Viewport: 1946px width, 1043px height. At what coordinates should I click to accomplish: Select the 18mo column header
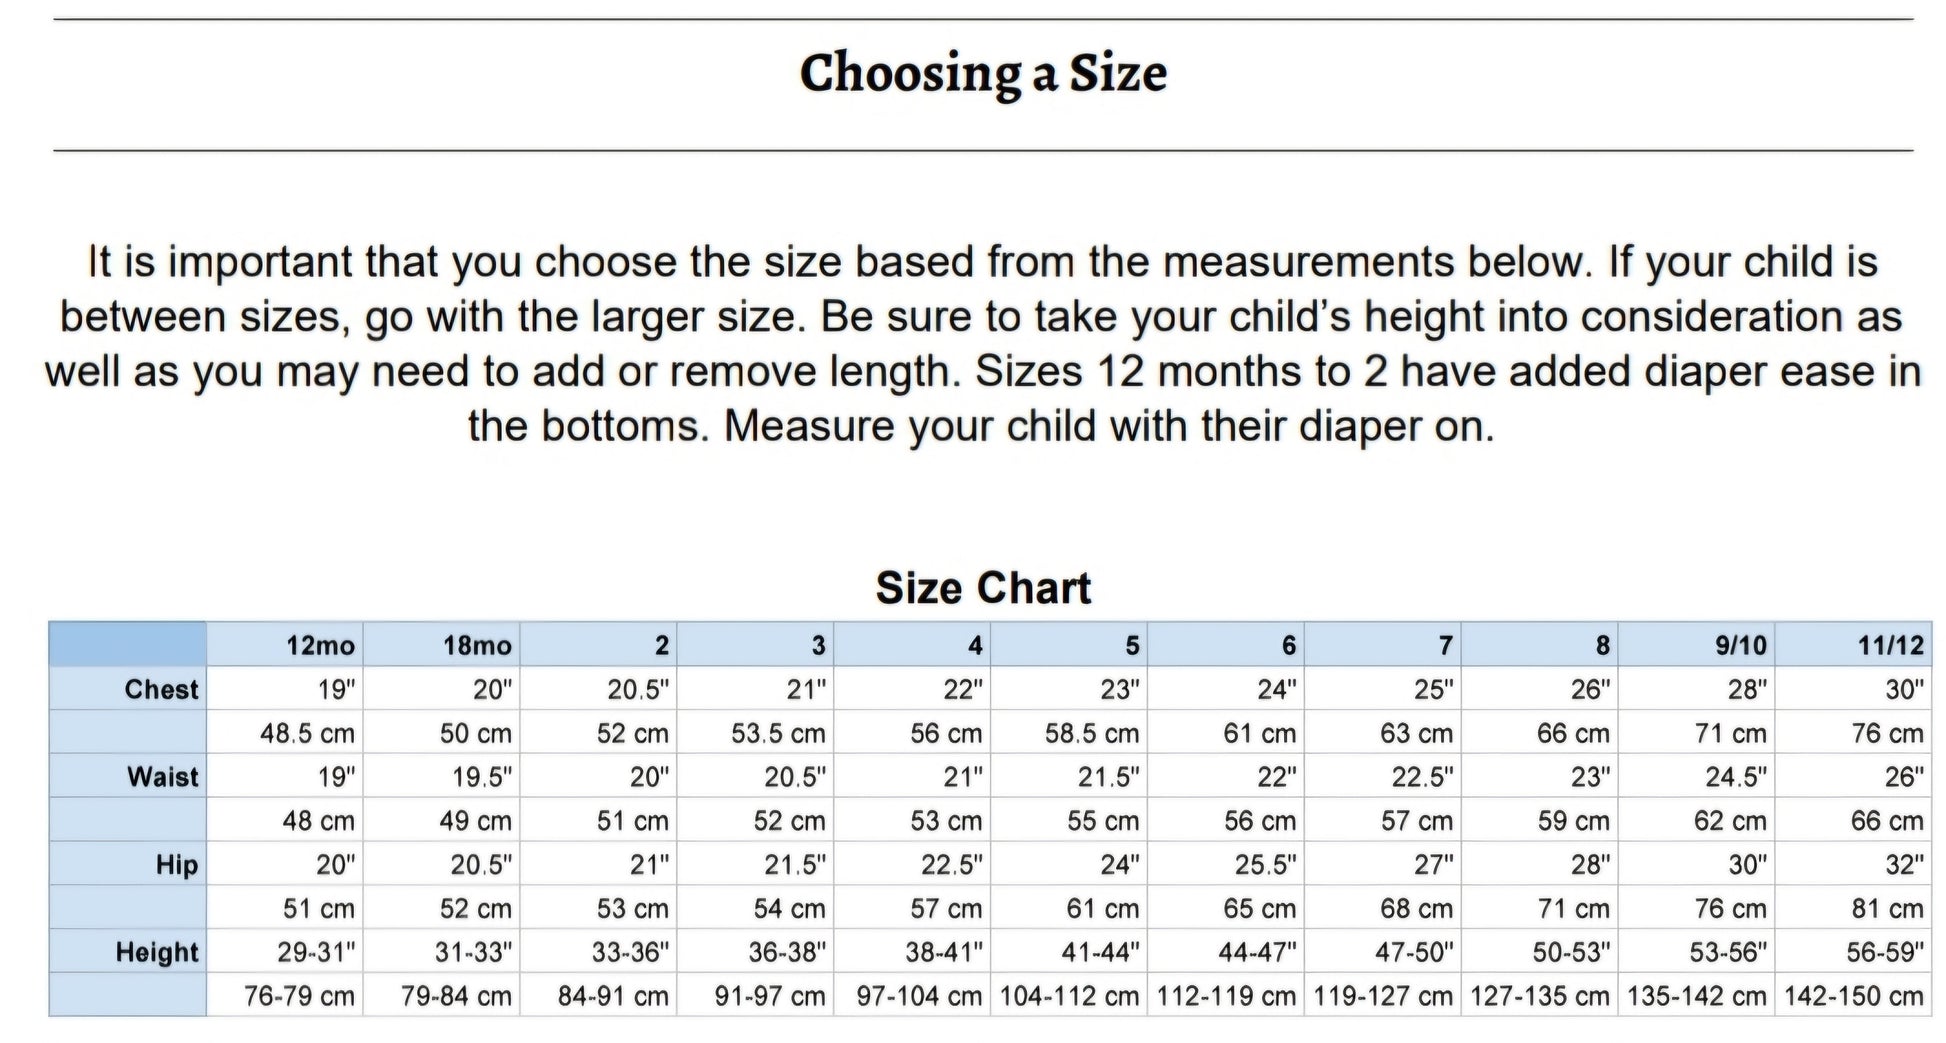point(477,646)
